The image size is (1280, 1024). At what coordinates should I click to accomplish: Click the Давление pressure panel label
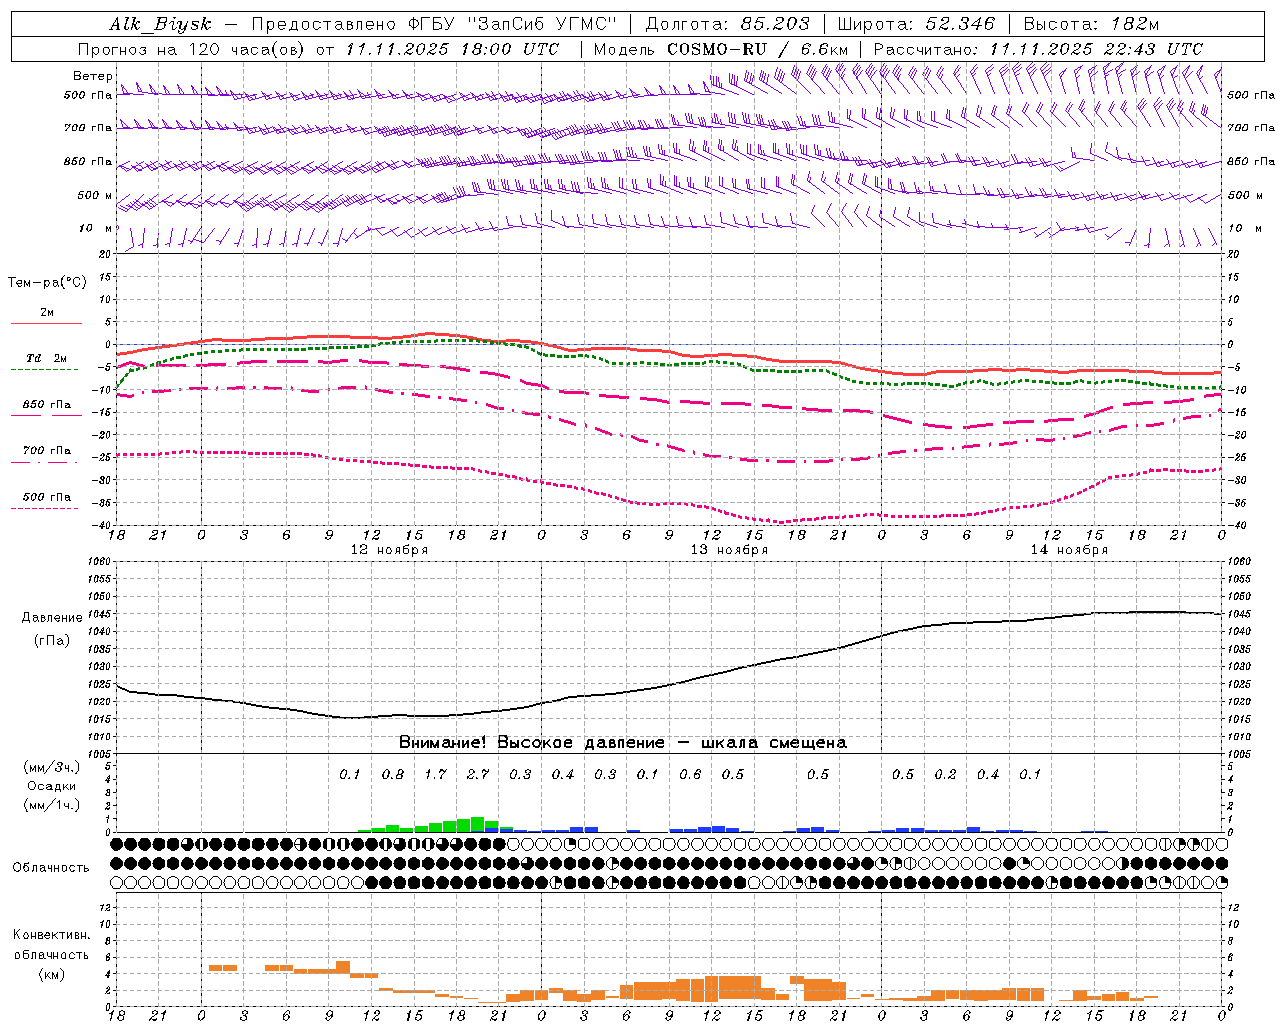(51, 618)
